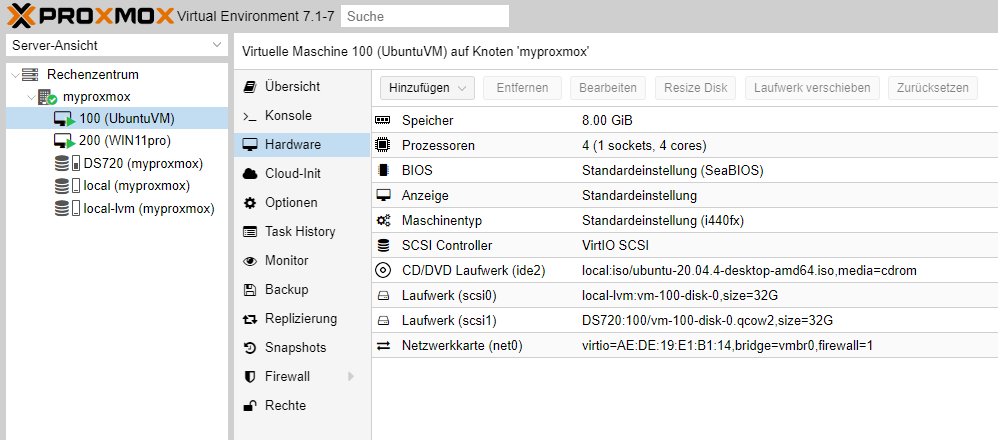Click the Konsole terminal icon
998x440 pixels.
[x=250, y=116]
